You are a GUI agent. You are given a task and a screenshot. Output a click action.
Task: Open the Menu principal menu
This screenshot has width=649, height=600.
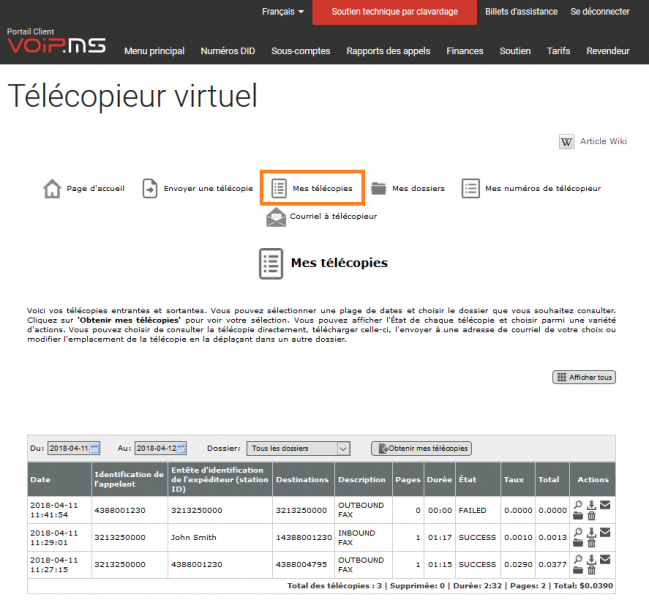[154, 51]
